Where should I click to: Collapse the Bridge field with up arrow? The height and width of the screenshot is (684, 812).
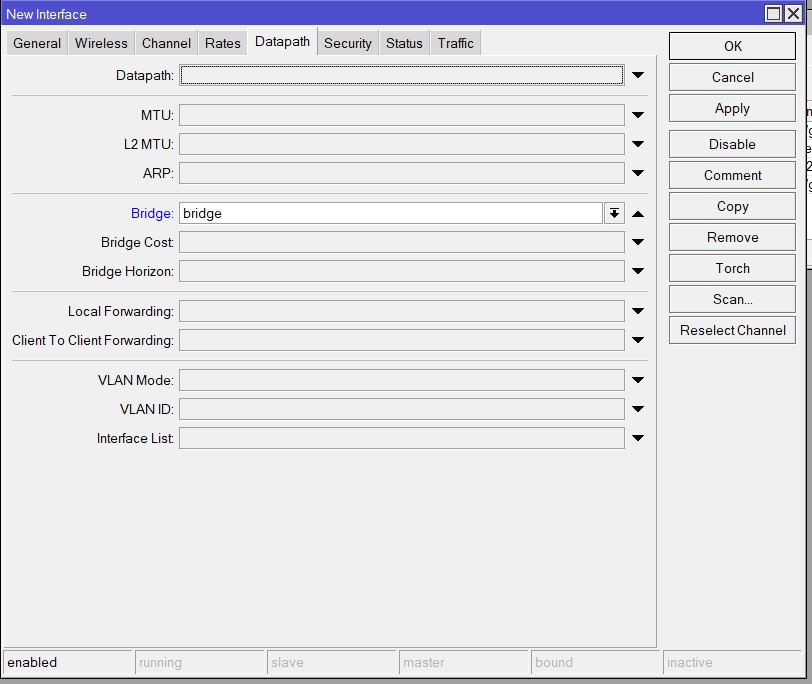(x=638, y=213)
